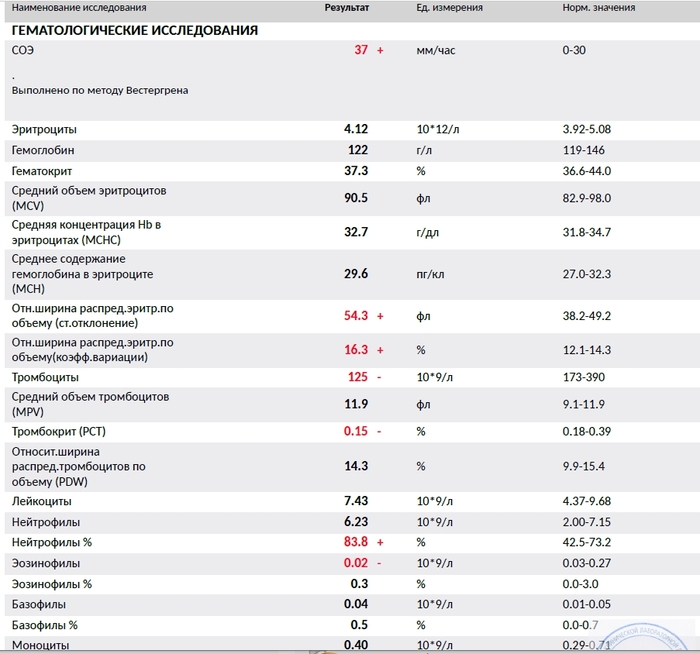Select the Гемоглобин result value 122

click(x=357, y=150)
